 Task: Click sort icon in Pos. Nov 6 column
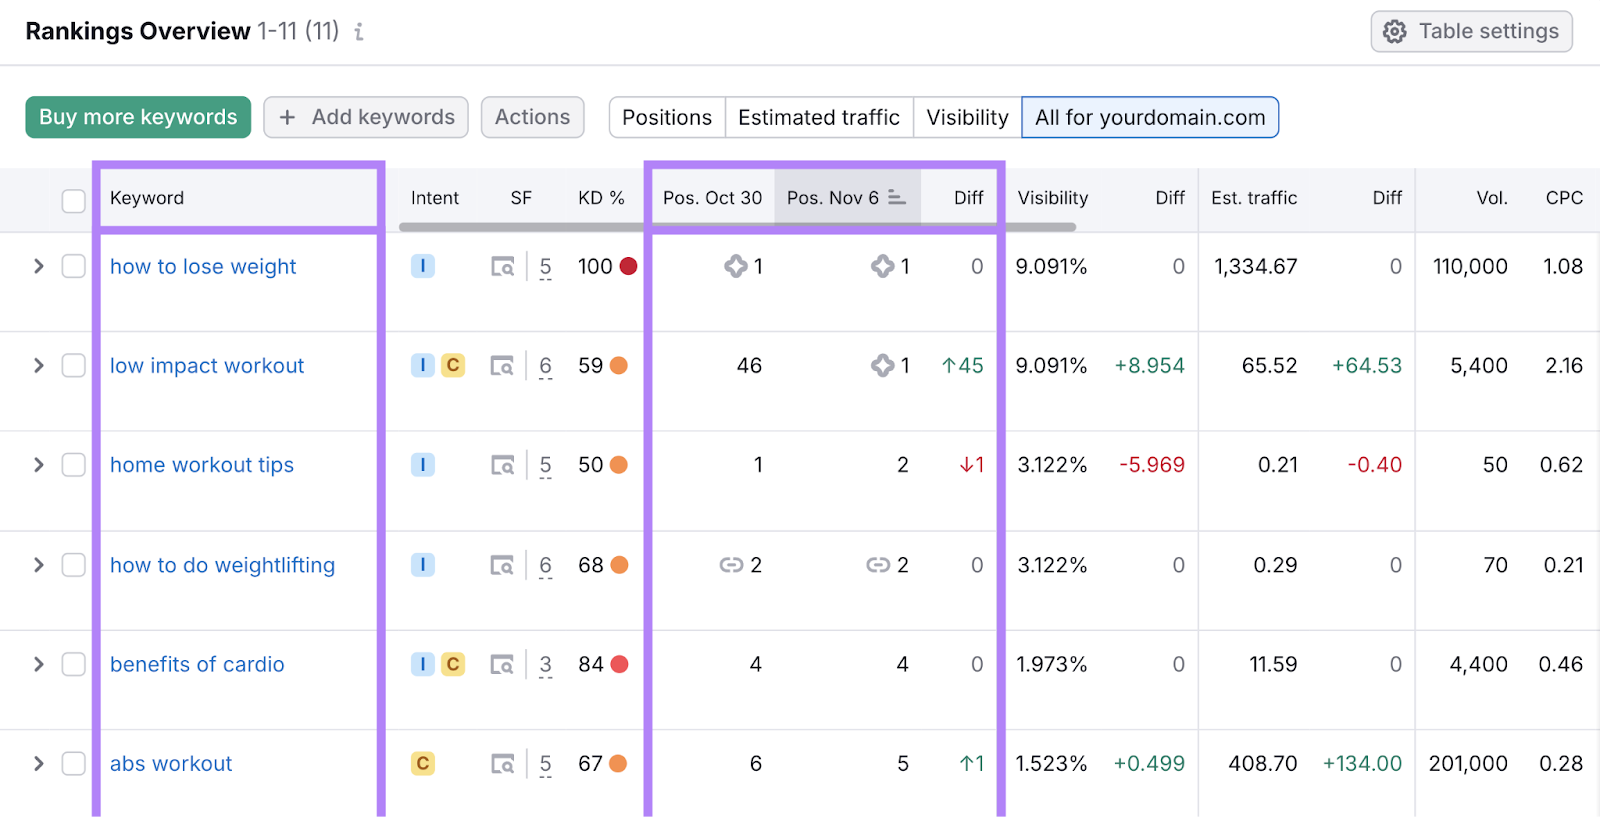point(897,198)
